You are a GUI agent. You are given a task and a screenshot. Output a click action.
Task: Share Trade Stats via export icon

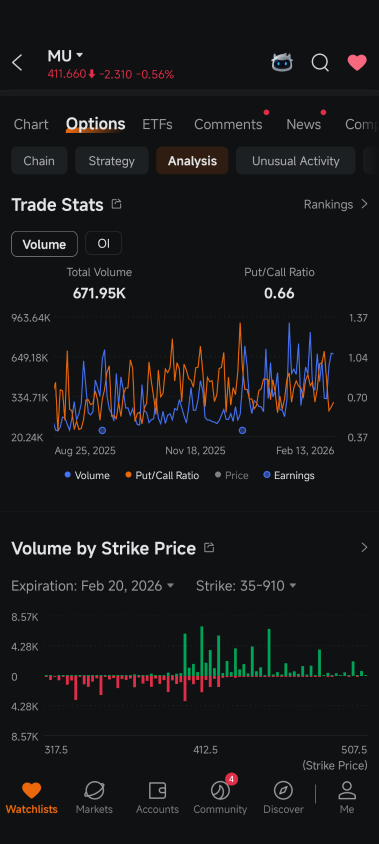coord(116,204)
